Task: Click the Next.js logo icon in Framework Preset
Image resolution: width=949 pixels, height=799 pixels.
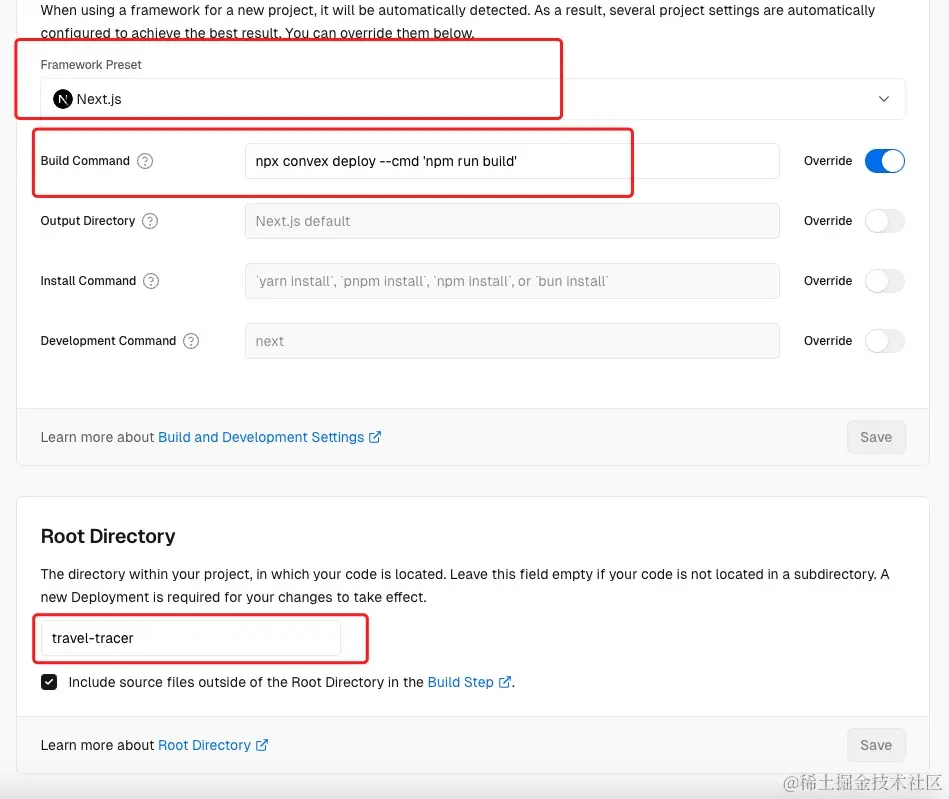Action: click(x=63, y=99)
